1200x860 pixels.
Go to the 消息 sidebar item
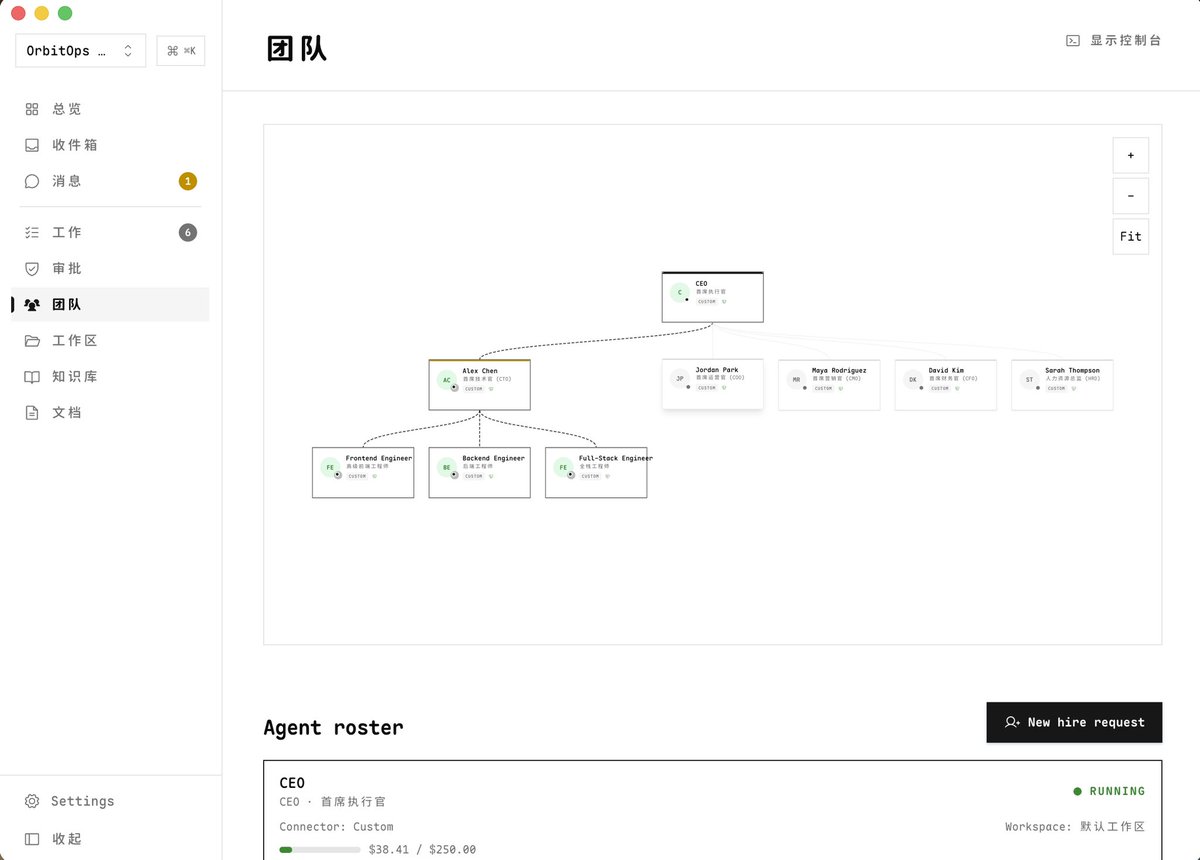tap(110, 181)
